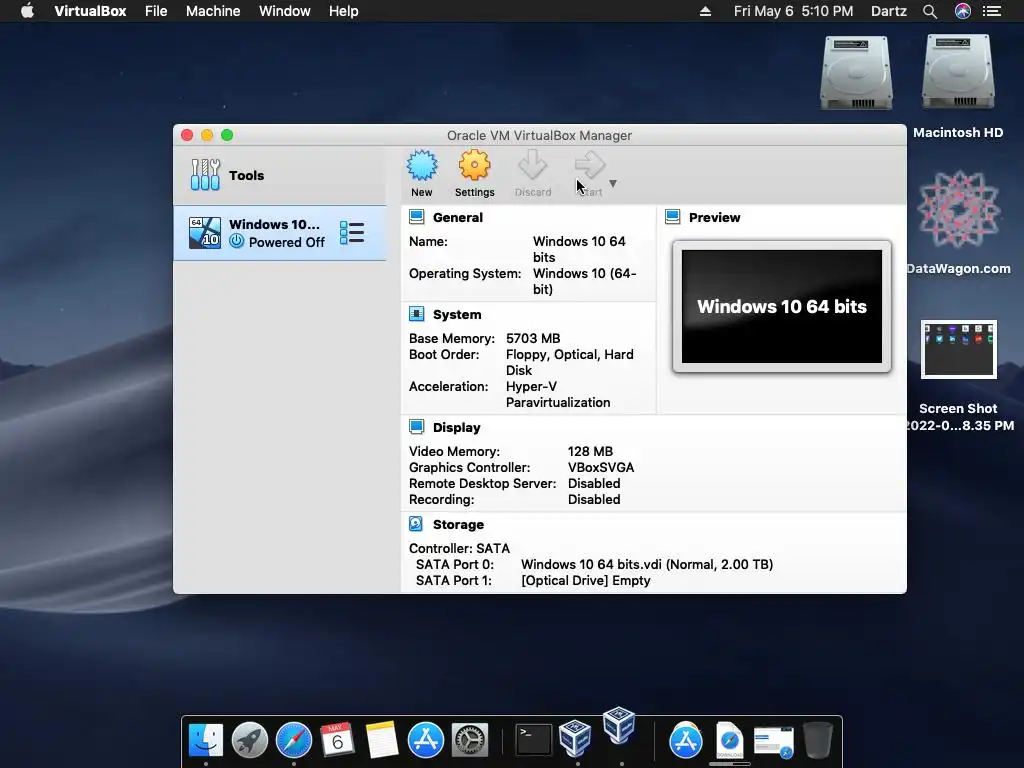The image size is (1024, 768).
Task: Click the Display section monitor icon
Action: [x=417, y=427]
